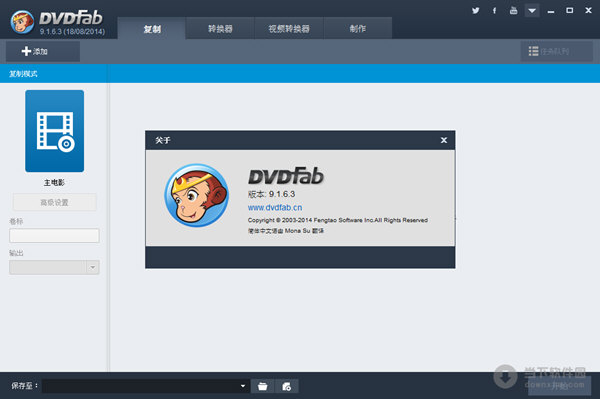Click the 添加 (Add) button
Viewport: 600px width, 399px height.
tap(43, 51)
